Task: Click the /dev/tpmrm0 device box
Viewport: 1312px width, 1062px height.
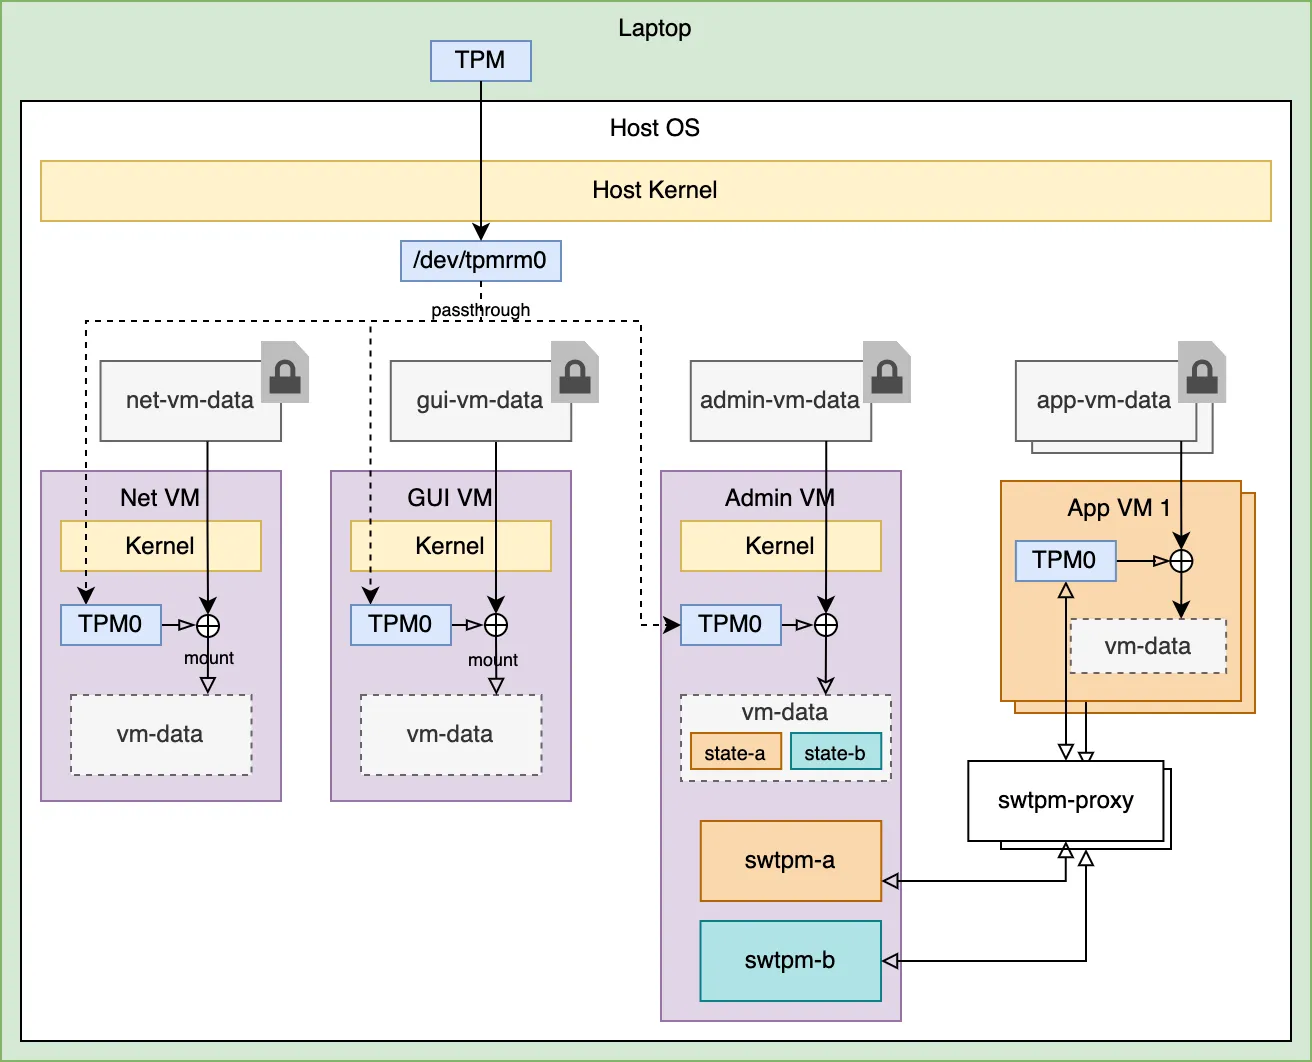Action: [480, 261]
